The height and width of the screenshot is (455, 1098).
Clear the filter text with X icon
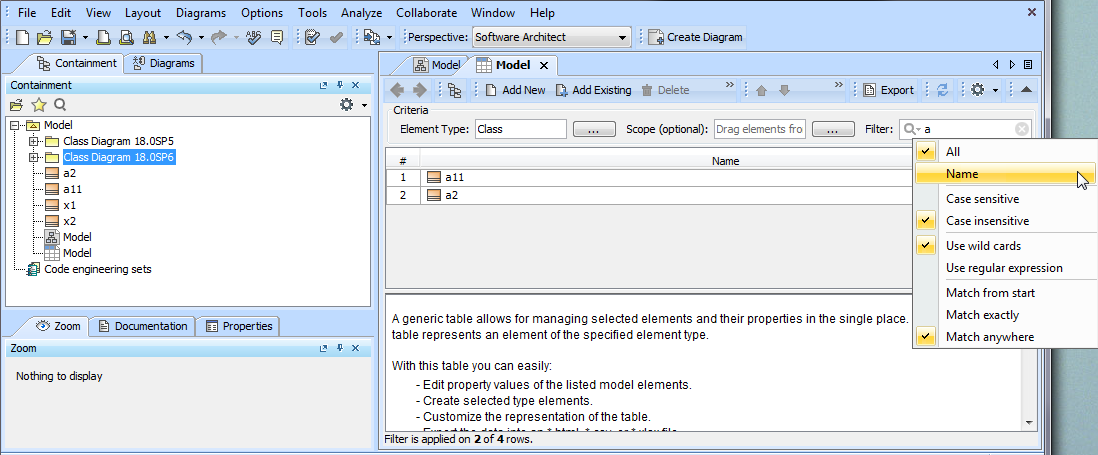(1022, 129)
